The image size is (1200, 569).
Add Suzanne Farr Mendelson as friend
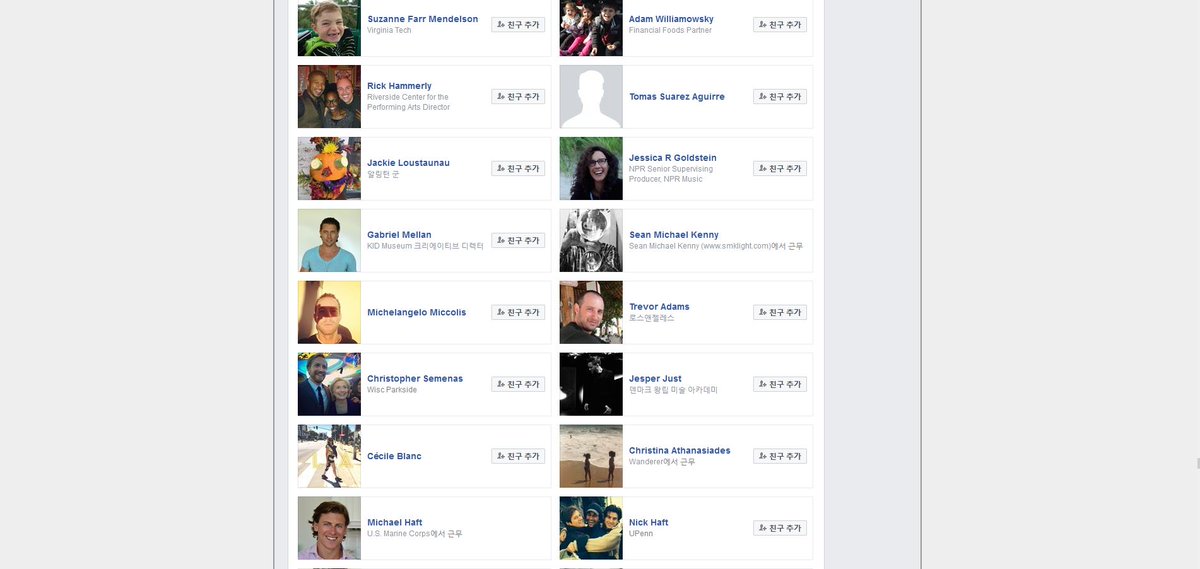pos(518,25)
